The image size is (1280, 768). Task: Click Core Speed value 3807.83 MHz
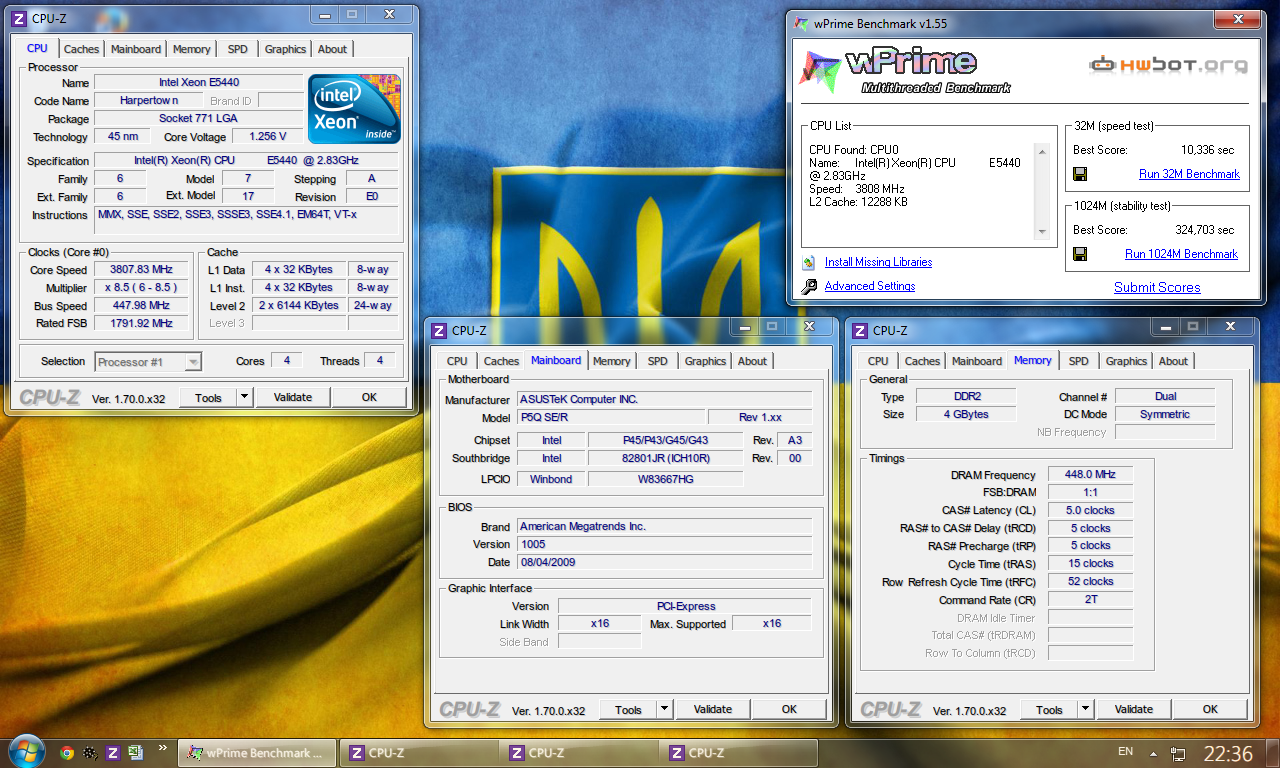(x=141, y=270)
